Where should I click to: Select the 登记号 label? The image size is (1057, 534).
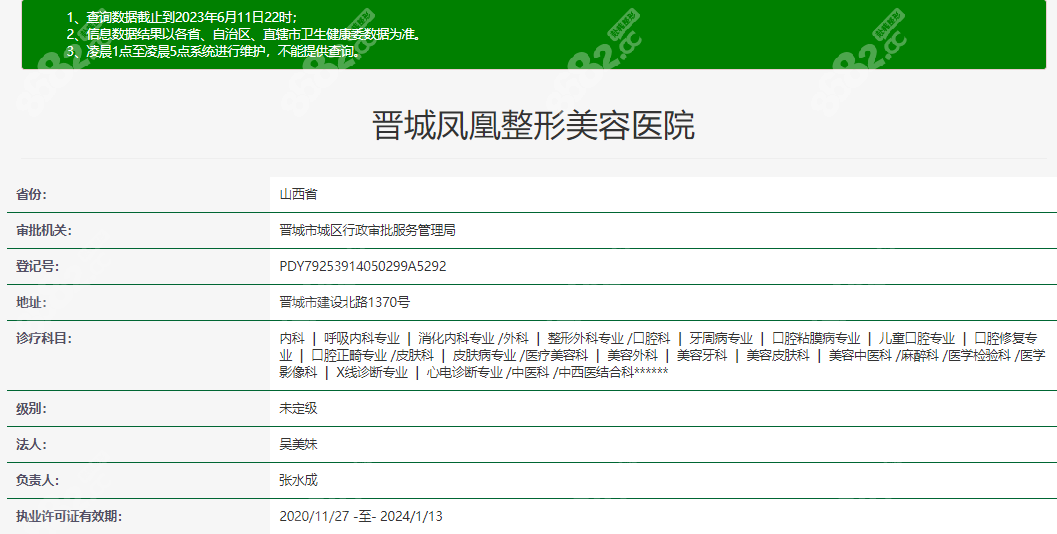click(x=37, y=266)
